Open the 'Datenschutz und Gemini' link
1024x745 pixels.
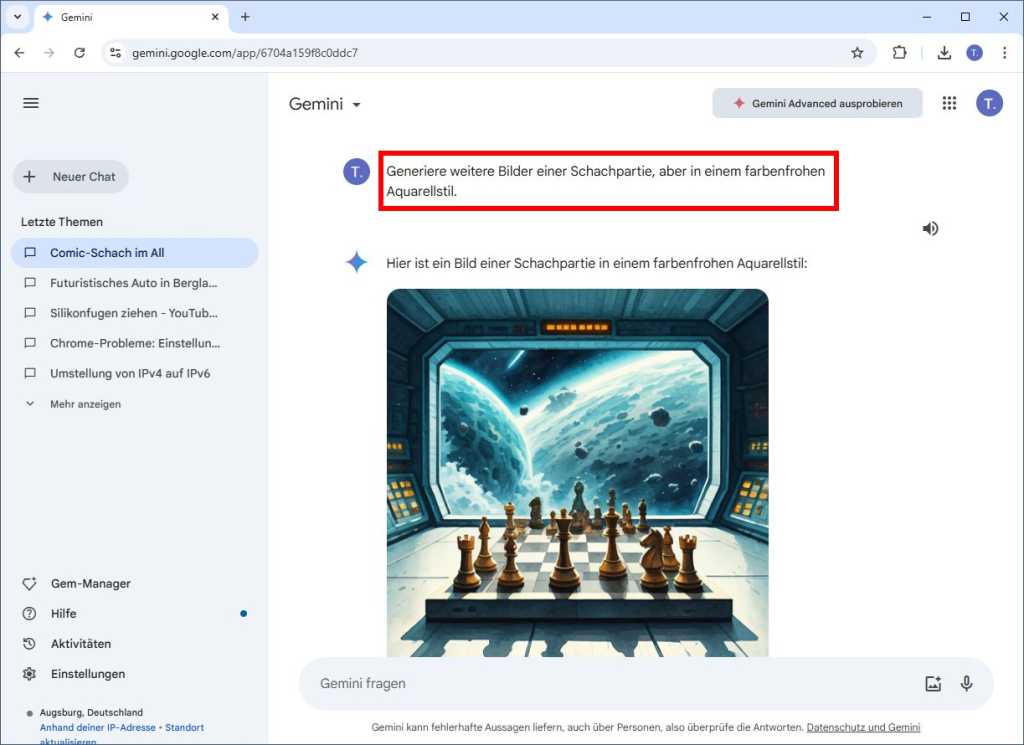click(x=863, y=727)
